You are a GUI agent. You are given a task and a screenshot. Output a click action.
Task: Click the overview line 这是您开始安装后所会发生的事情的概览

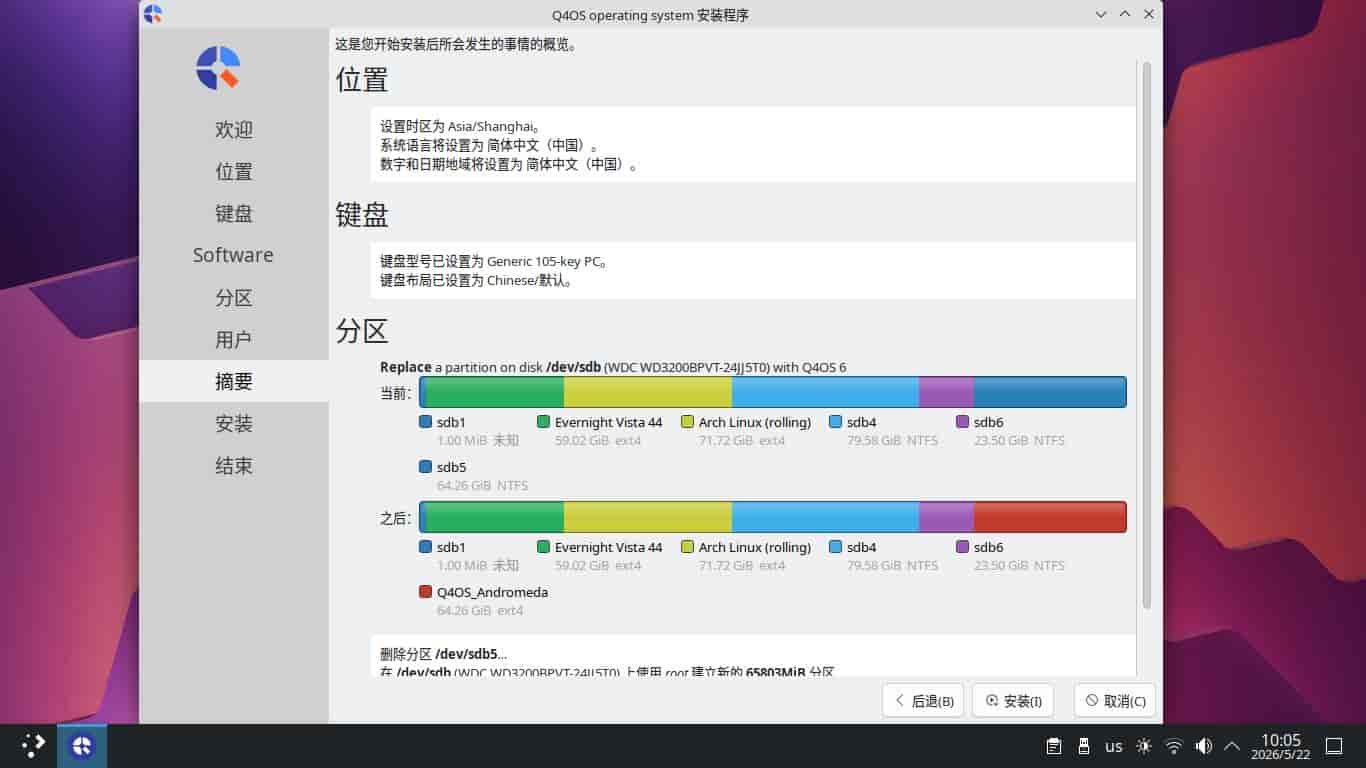click(x=455, y=44)
